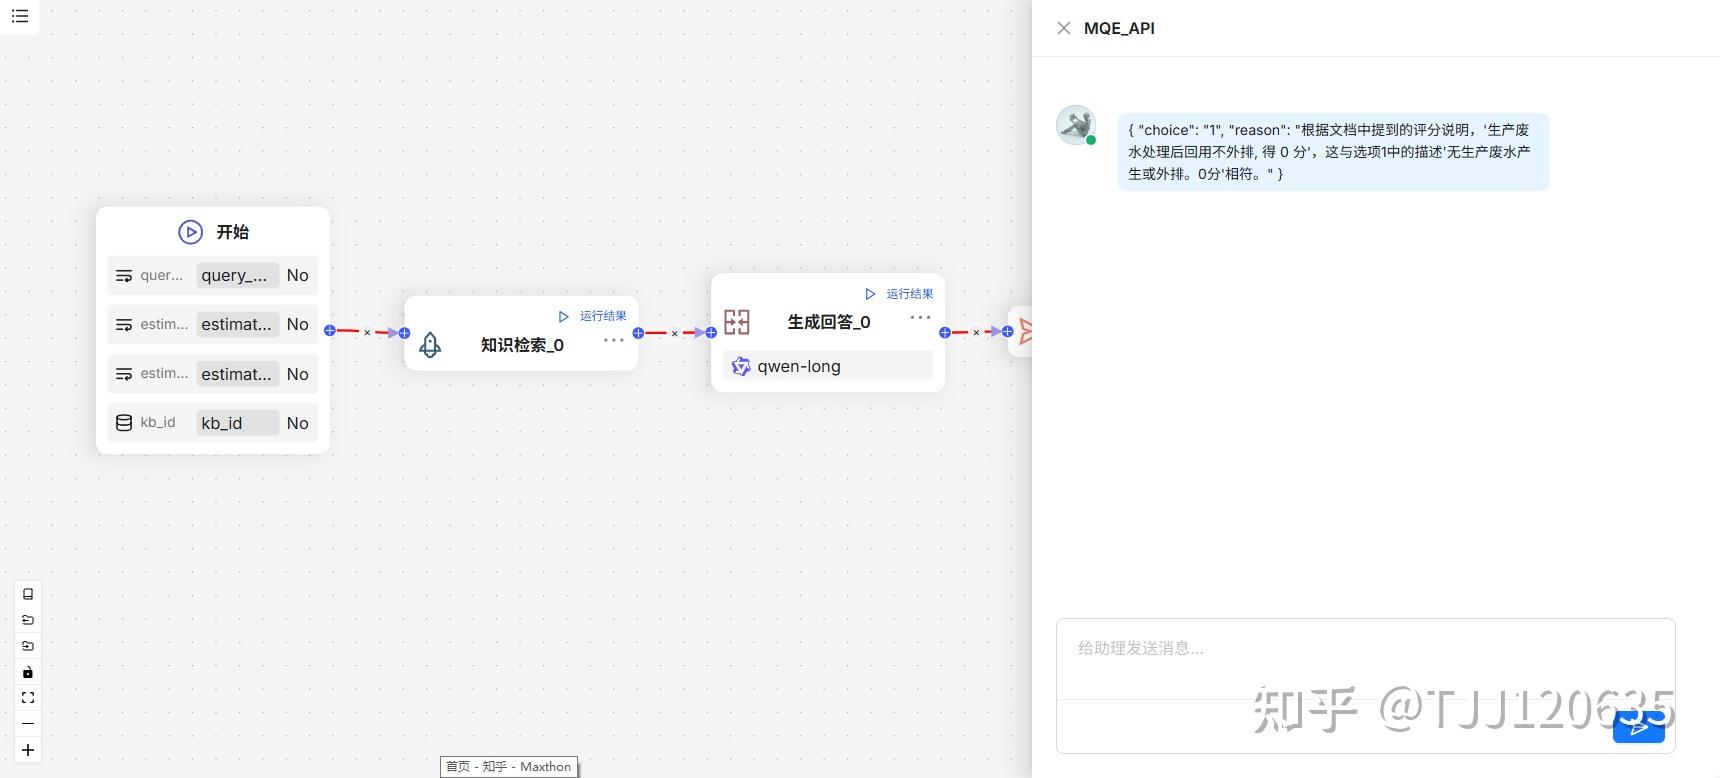Click the kb_id value box
The width and height of the screenshot is (1720, 778).
tap(237, 423)
